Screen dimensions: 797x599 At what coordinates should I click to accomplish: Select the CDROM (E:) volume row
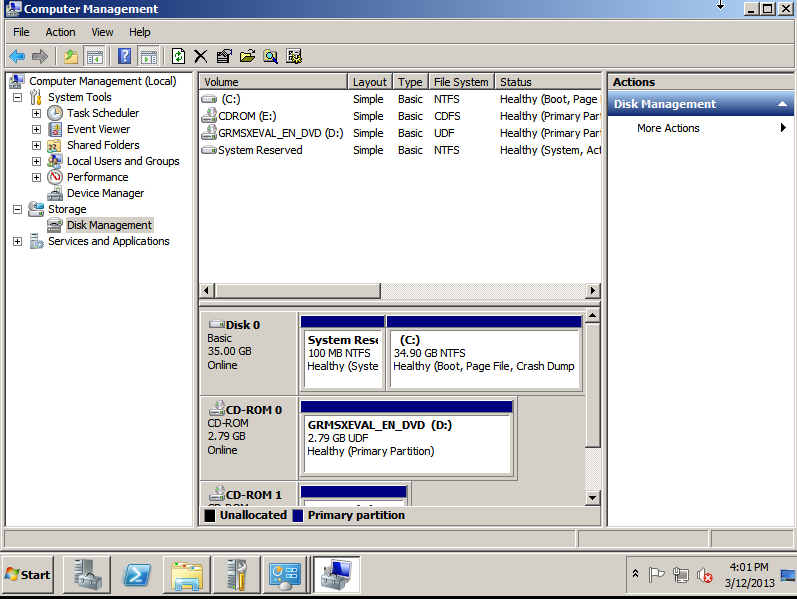tap(401, 116)
